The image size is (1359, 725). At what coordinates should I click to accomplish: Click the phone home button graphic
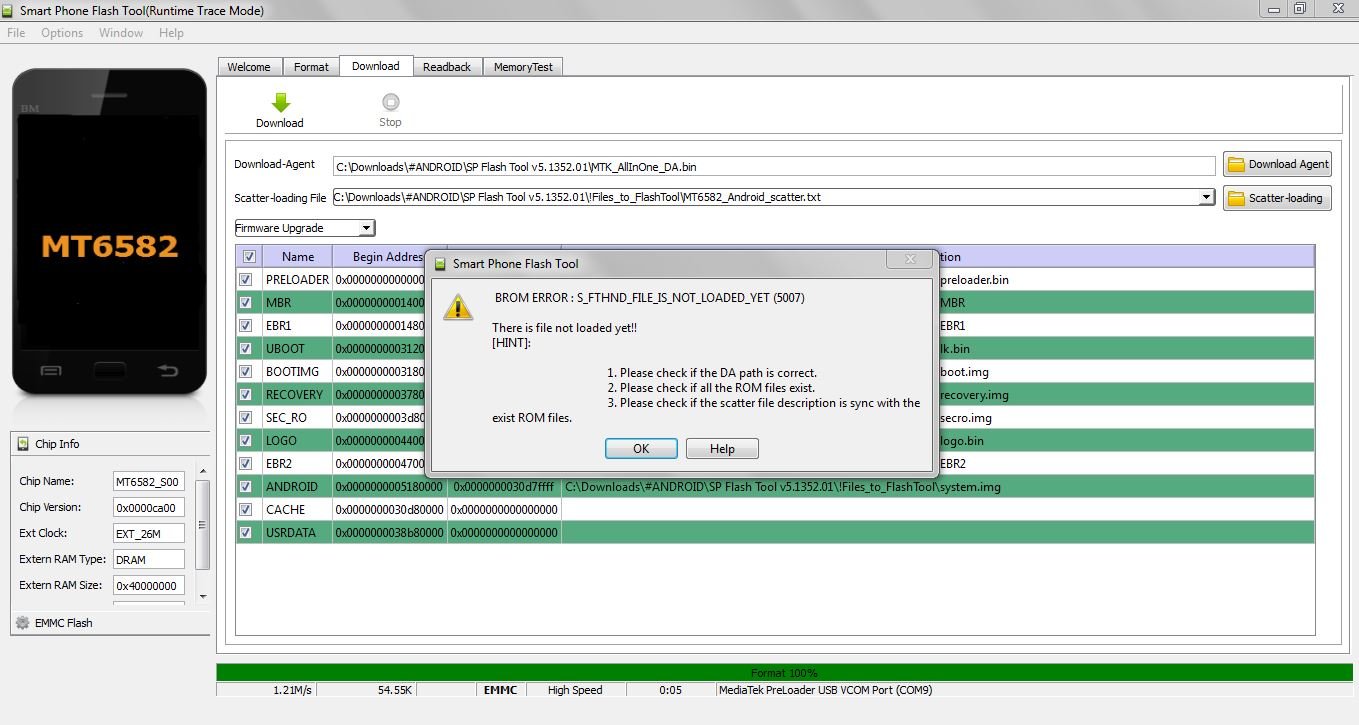110,371
